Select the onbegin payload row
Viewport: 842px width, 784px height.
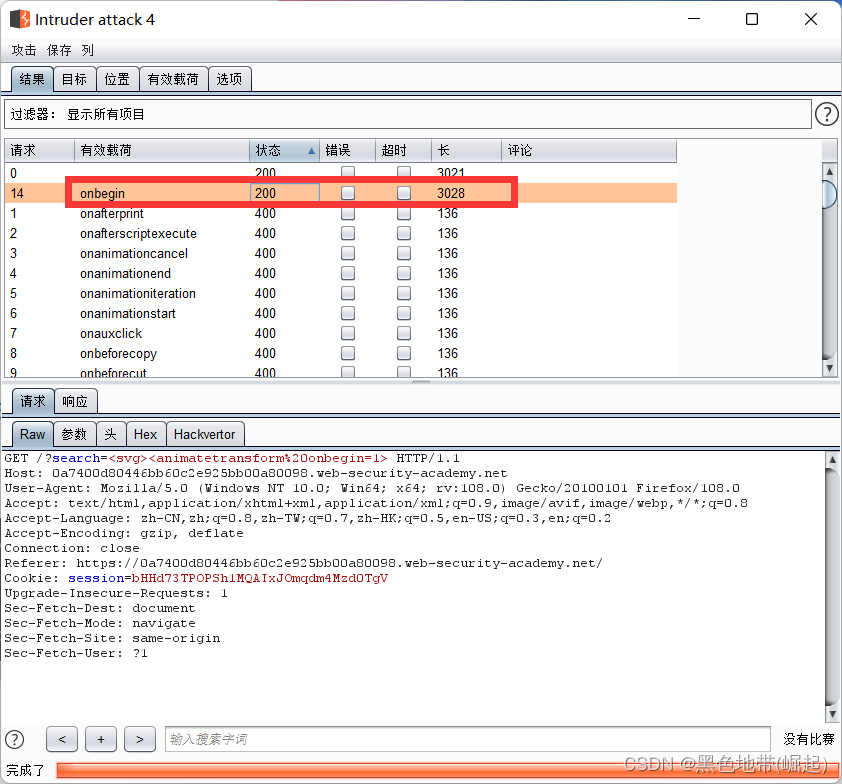(x=340, y=193)
